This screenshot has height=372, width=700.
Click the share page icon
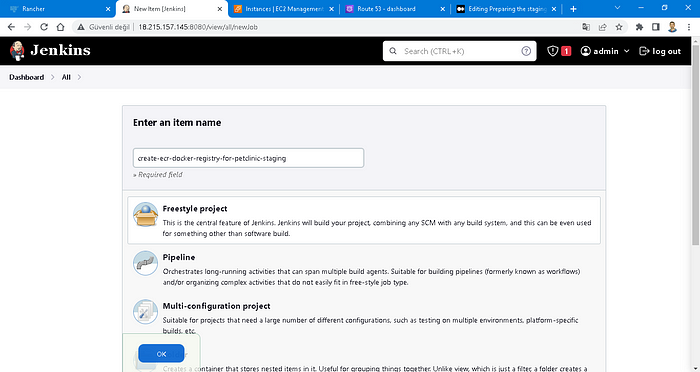[603, 27]
